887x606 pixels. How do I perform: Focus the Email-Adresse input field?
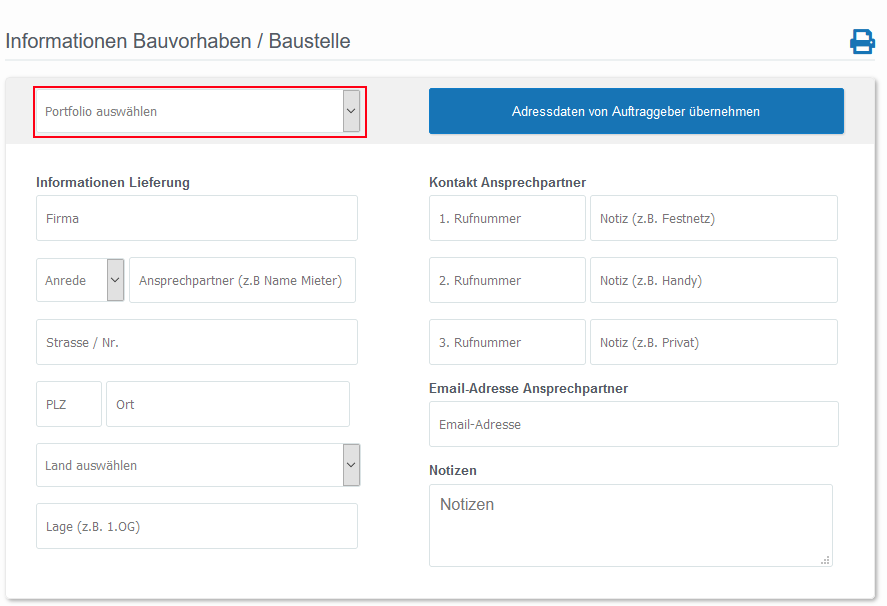click(x=634, y=424)
